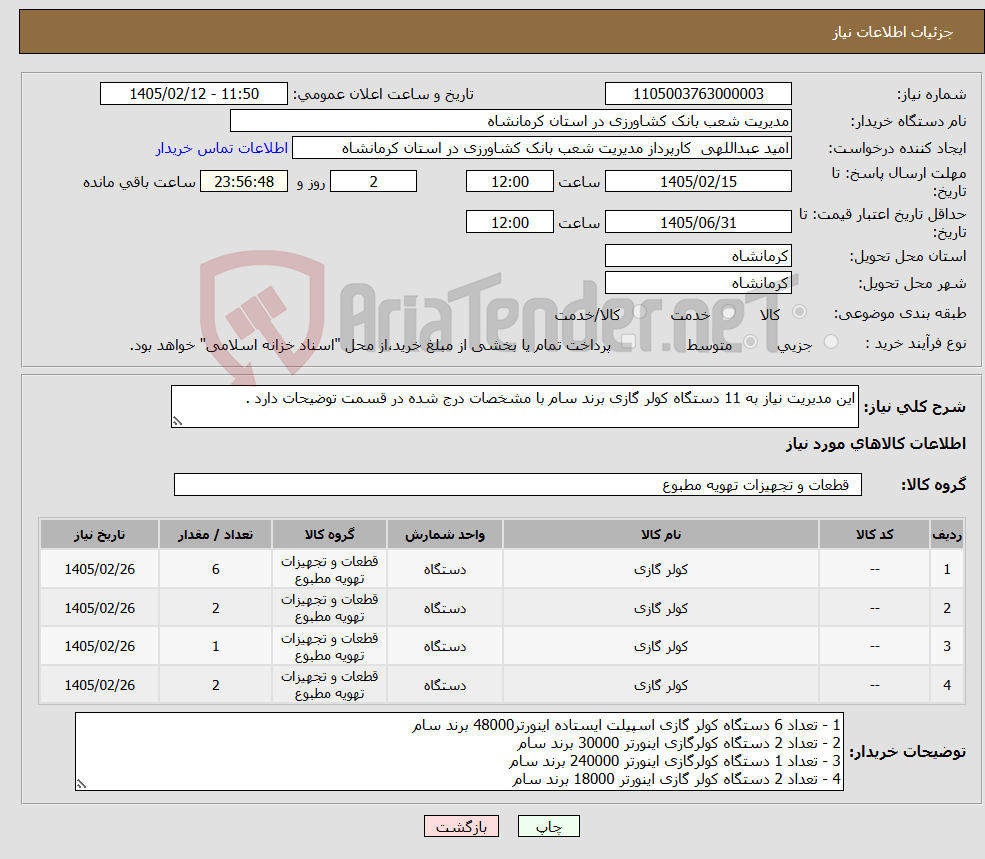The image size is (985, 859).
Task: Click the remaining time field 23:56:48
Action: pos(244,182)
